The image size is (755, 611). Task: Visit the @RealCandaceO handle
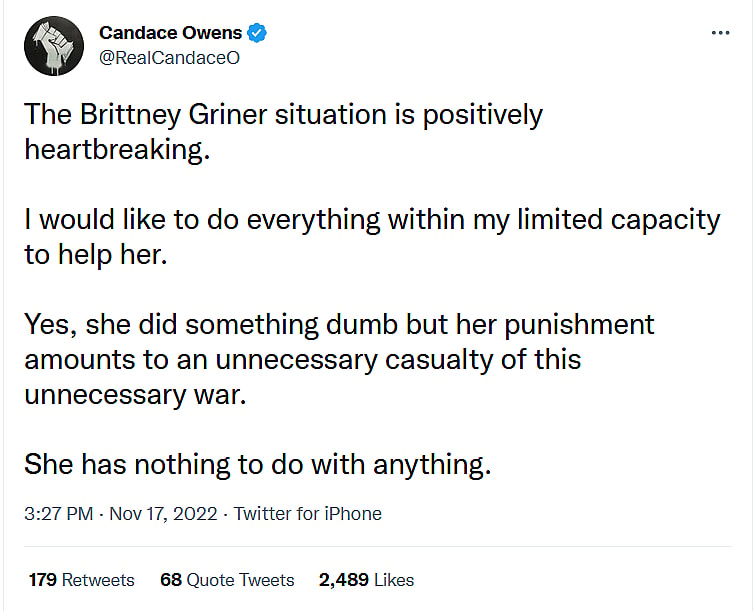169,58
